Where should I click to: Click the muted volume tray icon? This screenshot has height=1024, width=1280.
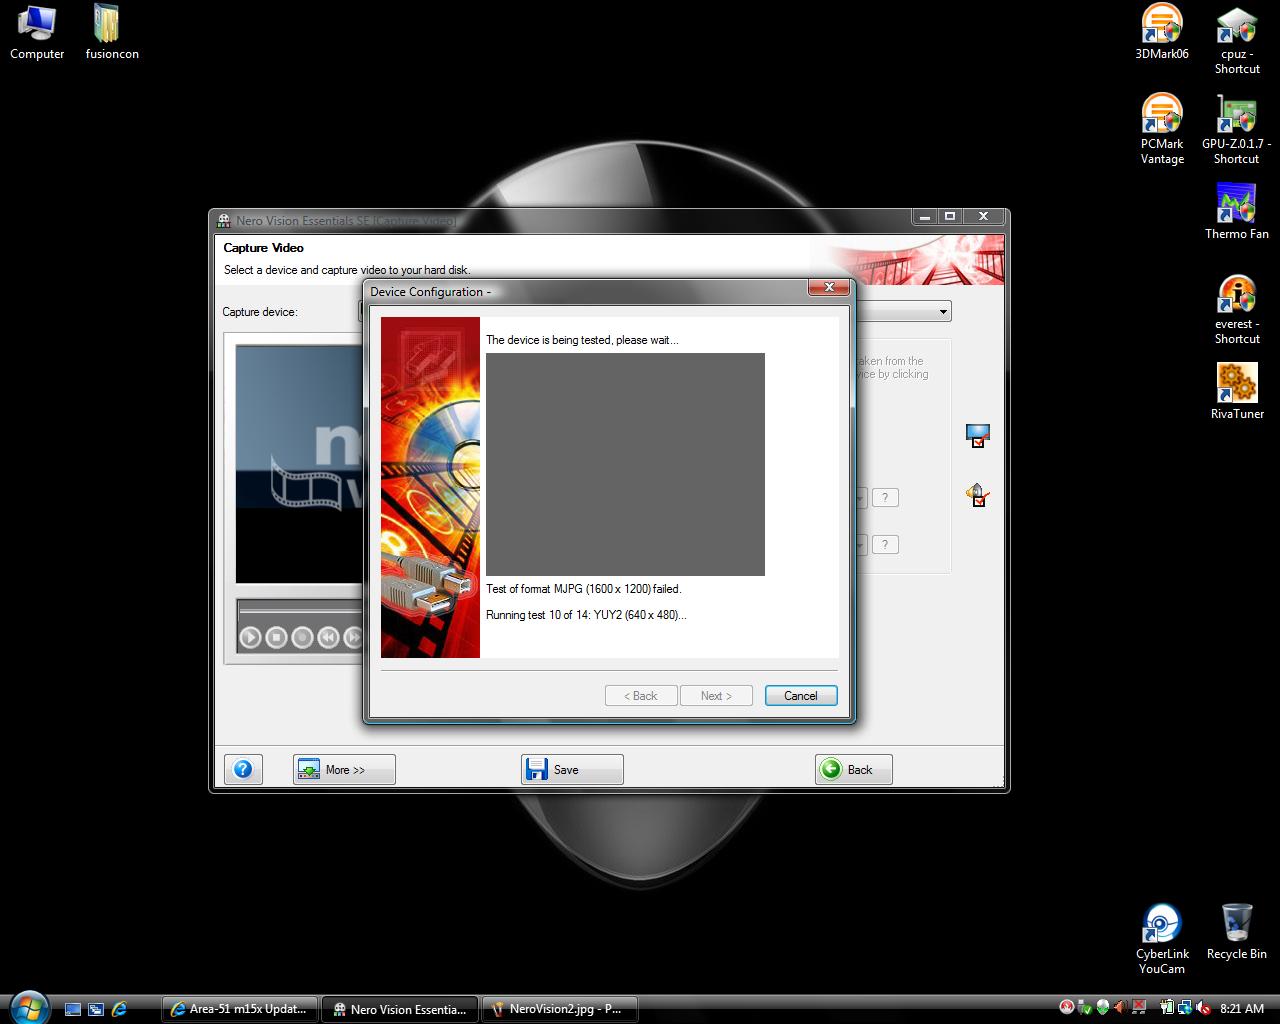click(x=1203, y=1008)
